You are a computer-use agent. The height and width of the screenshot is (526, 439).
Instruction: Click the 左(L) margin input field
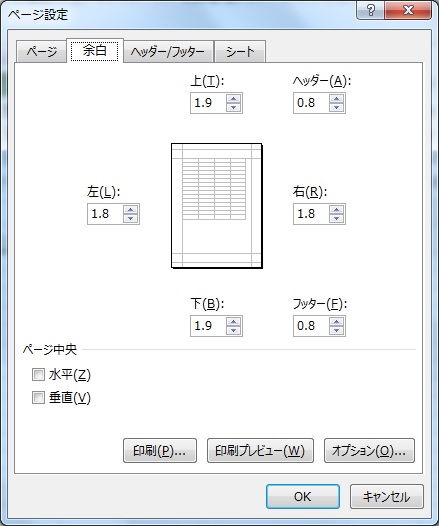click(x=105, y=214)
